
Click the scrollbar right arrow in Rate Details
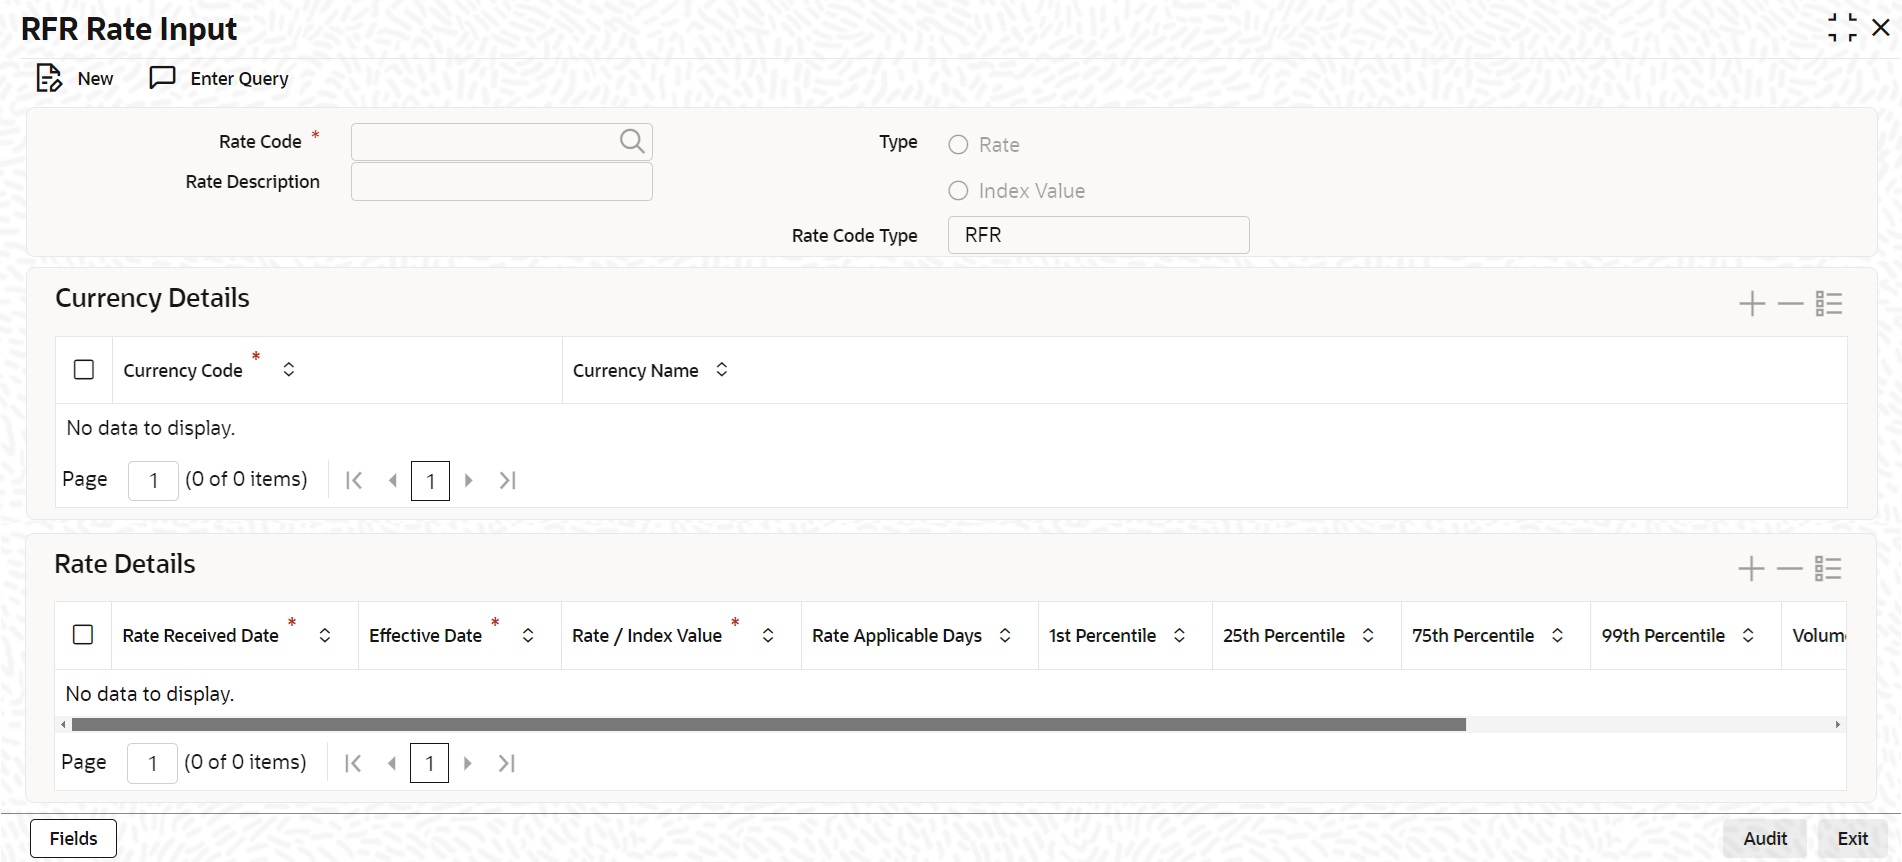point(1838,724)
